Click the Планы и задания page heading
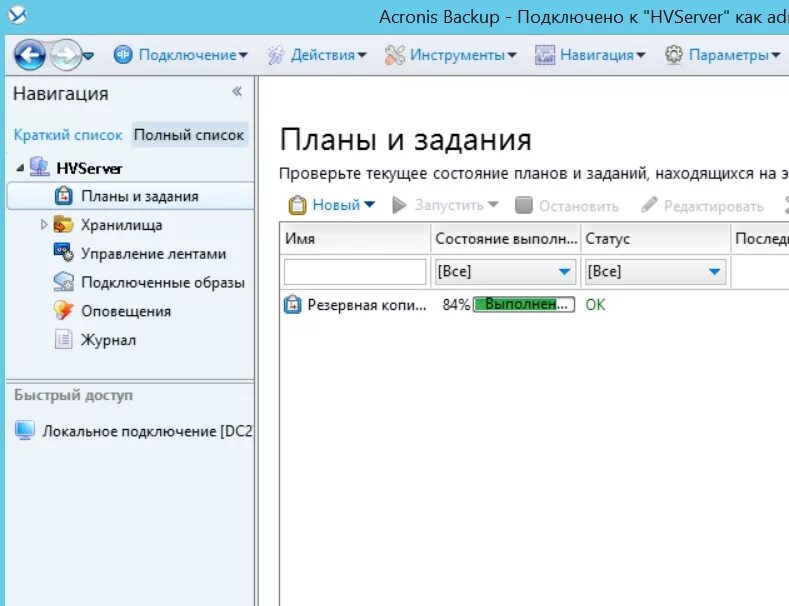The height and width of the screenshot is (606, 789). tap(406, 139)
